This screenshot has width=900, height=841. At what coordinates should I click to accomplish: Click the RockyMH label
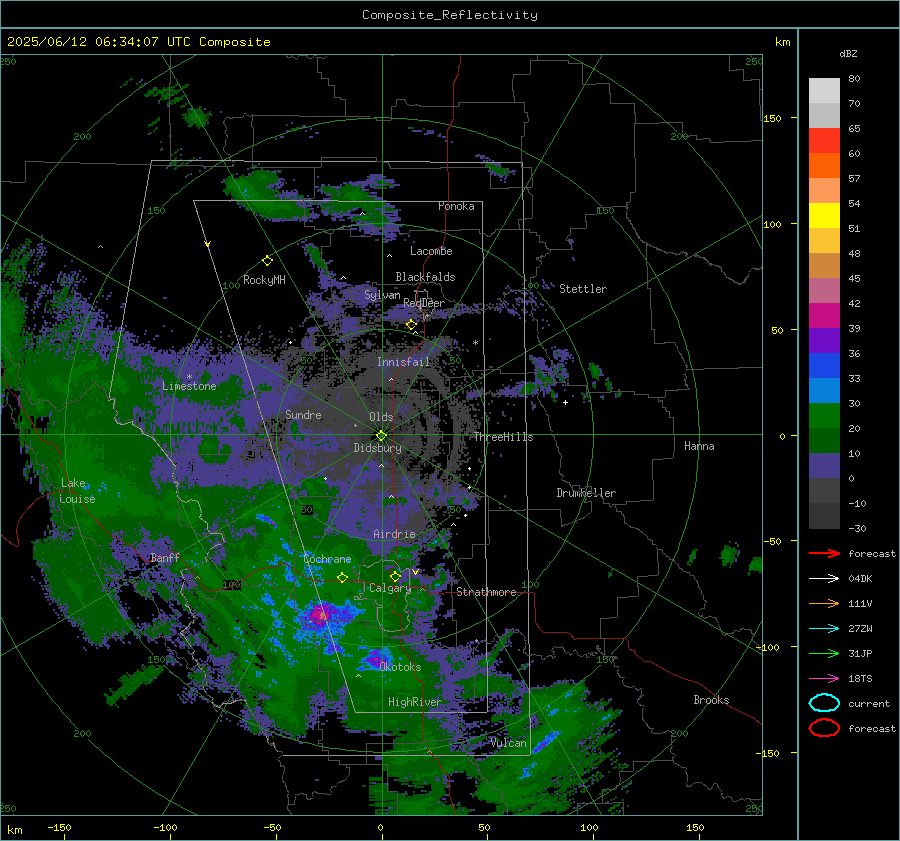(x=264, y=280)
